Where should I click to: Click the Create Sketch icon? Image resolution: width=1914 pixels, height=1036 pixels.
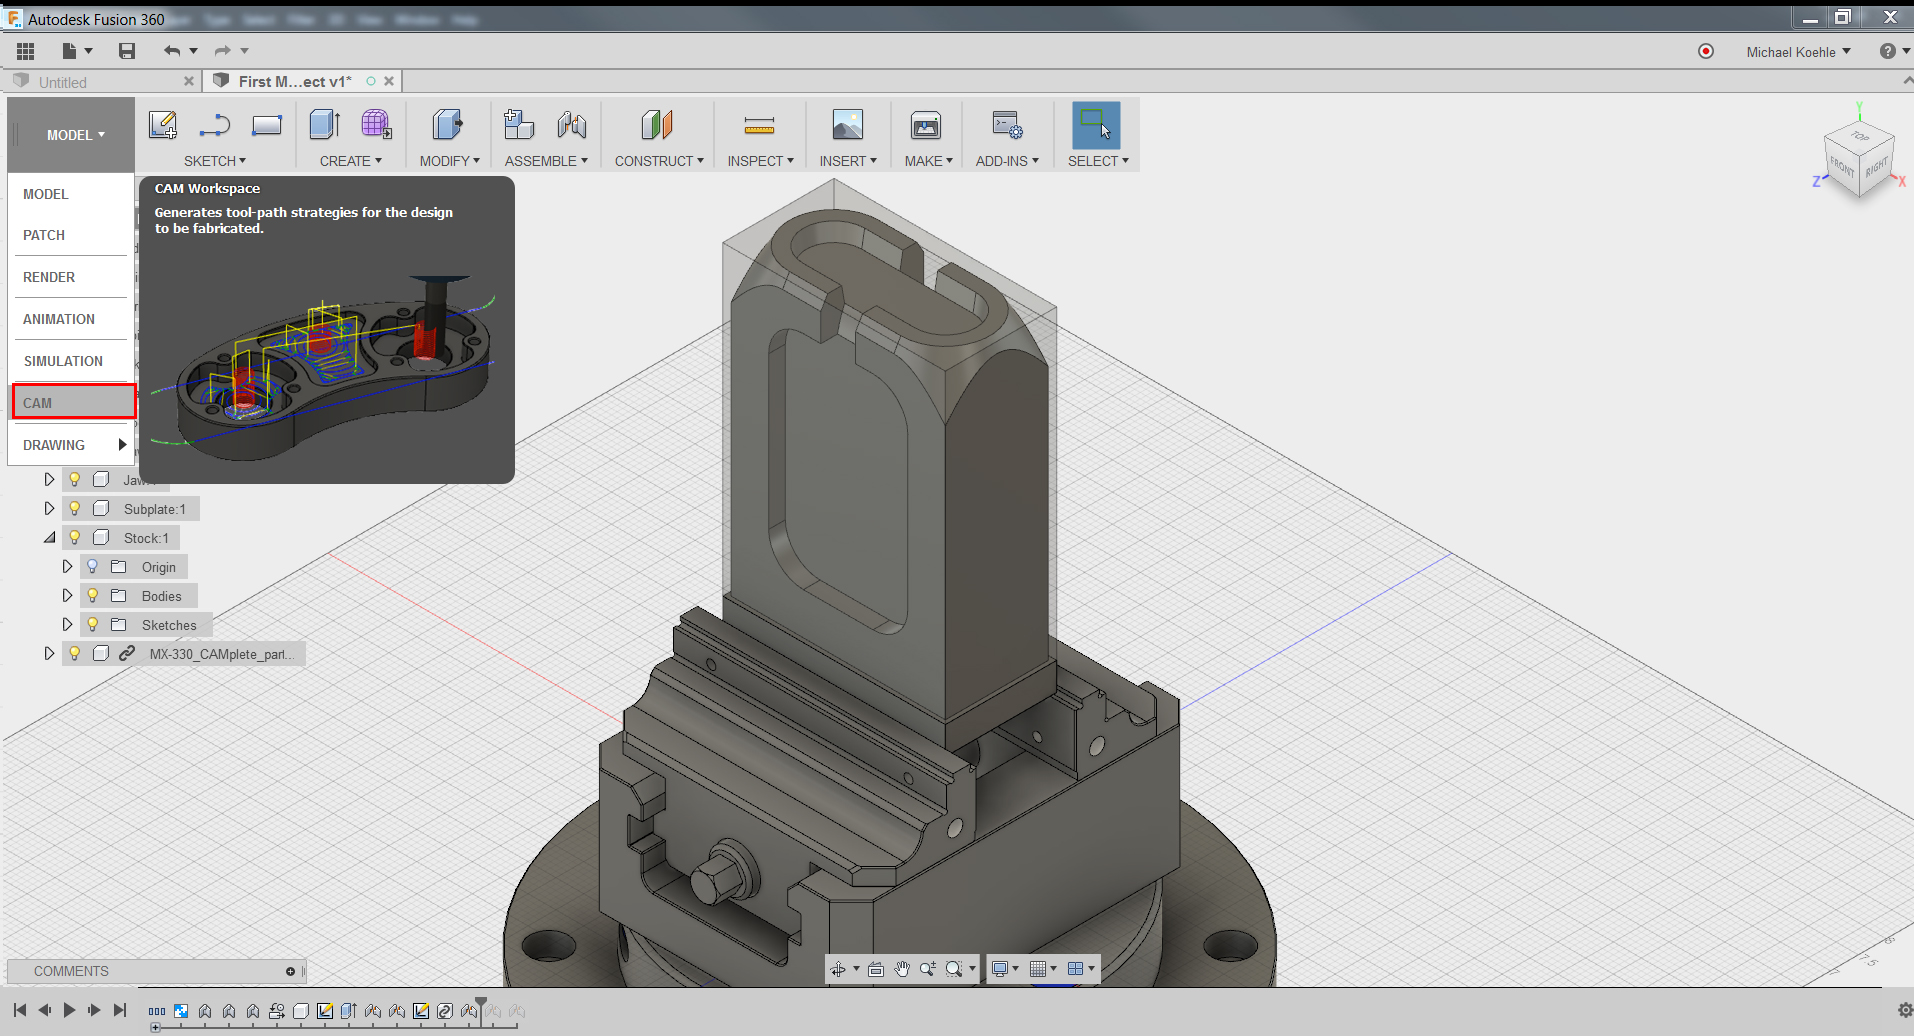pyautogui.click(x=162, y=125)
